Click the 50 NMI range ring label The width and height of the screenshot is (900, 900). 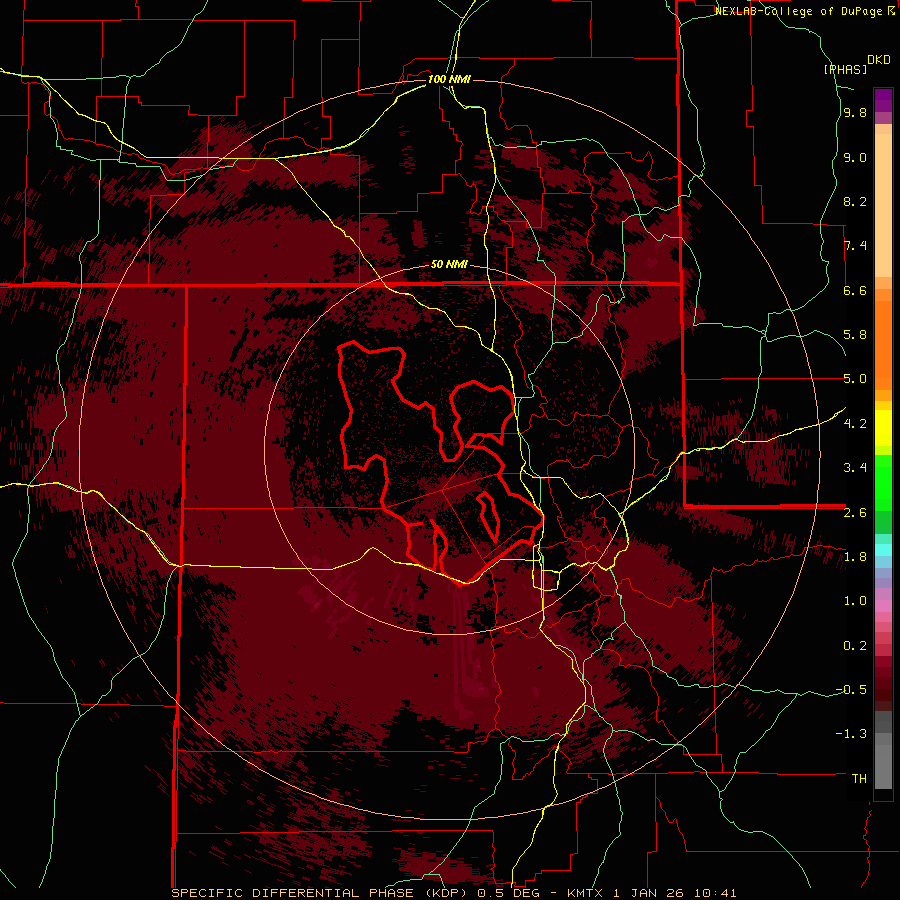(449, 265)
